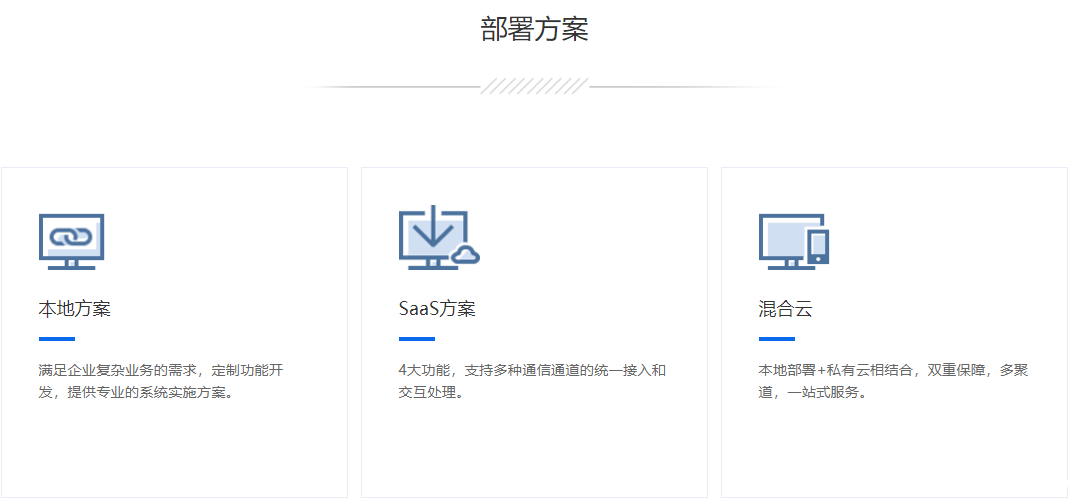Click the description starting with 满足企业复杂业务
The image size is (1070, 499).
pos(160,381)
